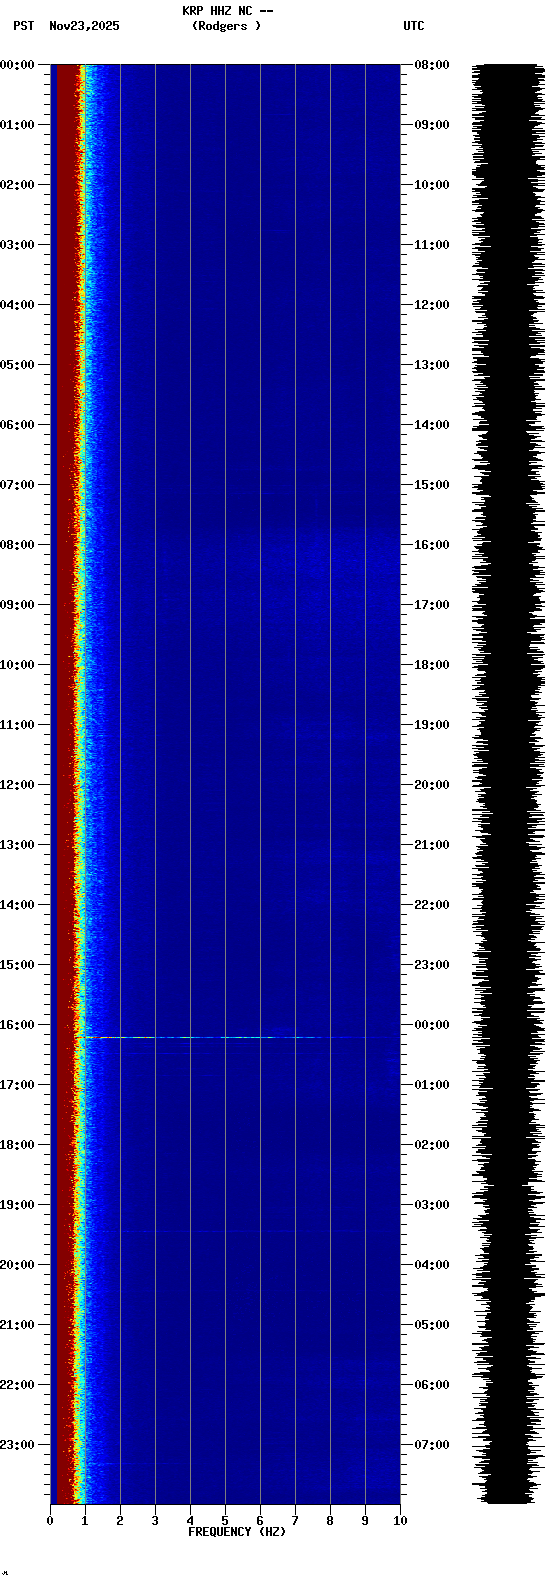Screen dimensions: 552x1584
Task: Pick the 22:00 label on the UTC axis
Action: pyautogui.click(x=431, y=905)
